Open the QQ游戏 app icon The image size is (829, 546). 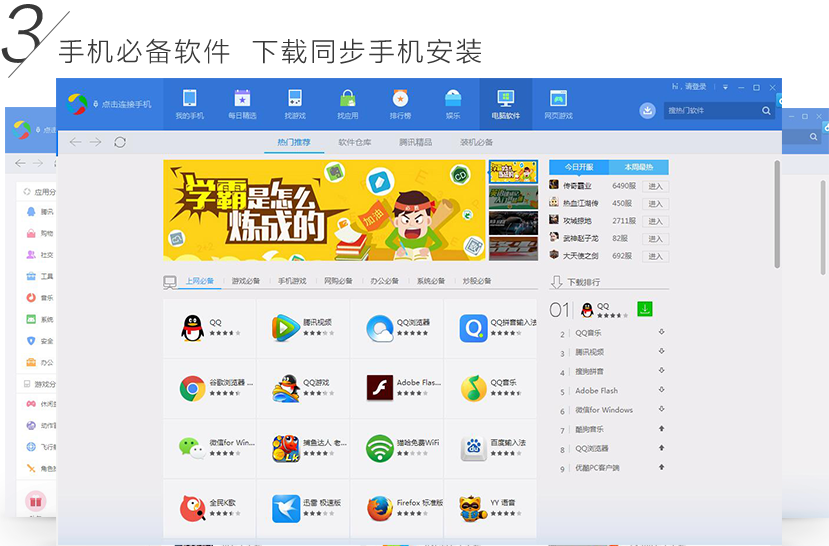tap(286, 388)
